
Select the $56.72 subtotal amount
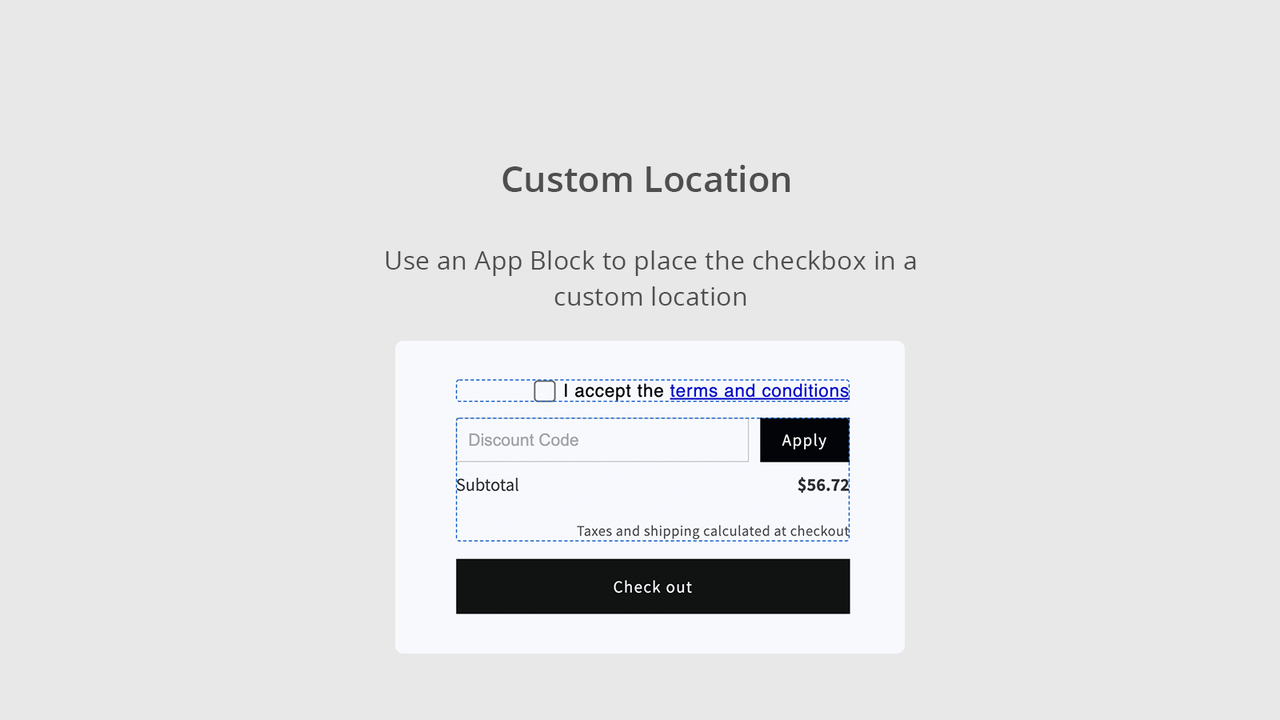(x=823, y=485)
